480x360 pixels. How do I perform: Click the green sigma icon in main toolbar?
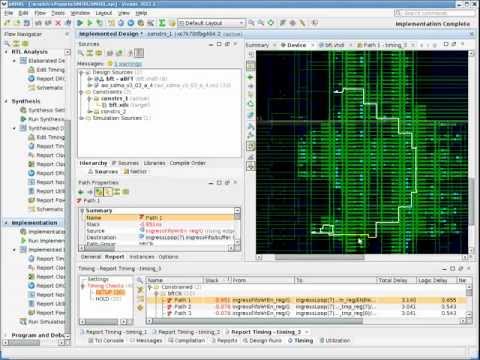[x=162, y=23]
